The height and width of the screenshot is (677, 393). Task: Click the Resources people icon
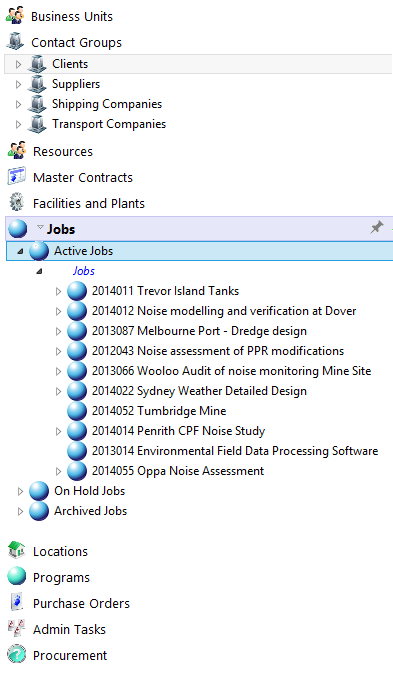pyautogui.click(x=17, y=151)
